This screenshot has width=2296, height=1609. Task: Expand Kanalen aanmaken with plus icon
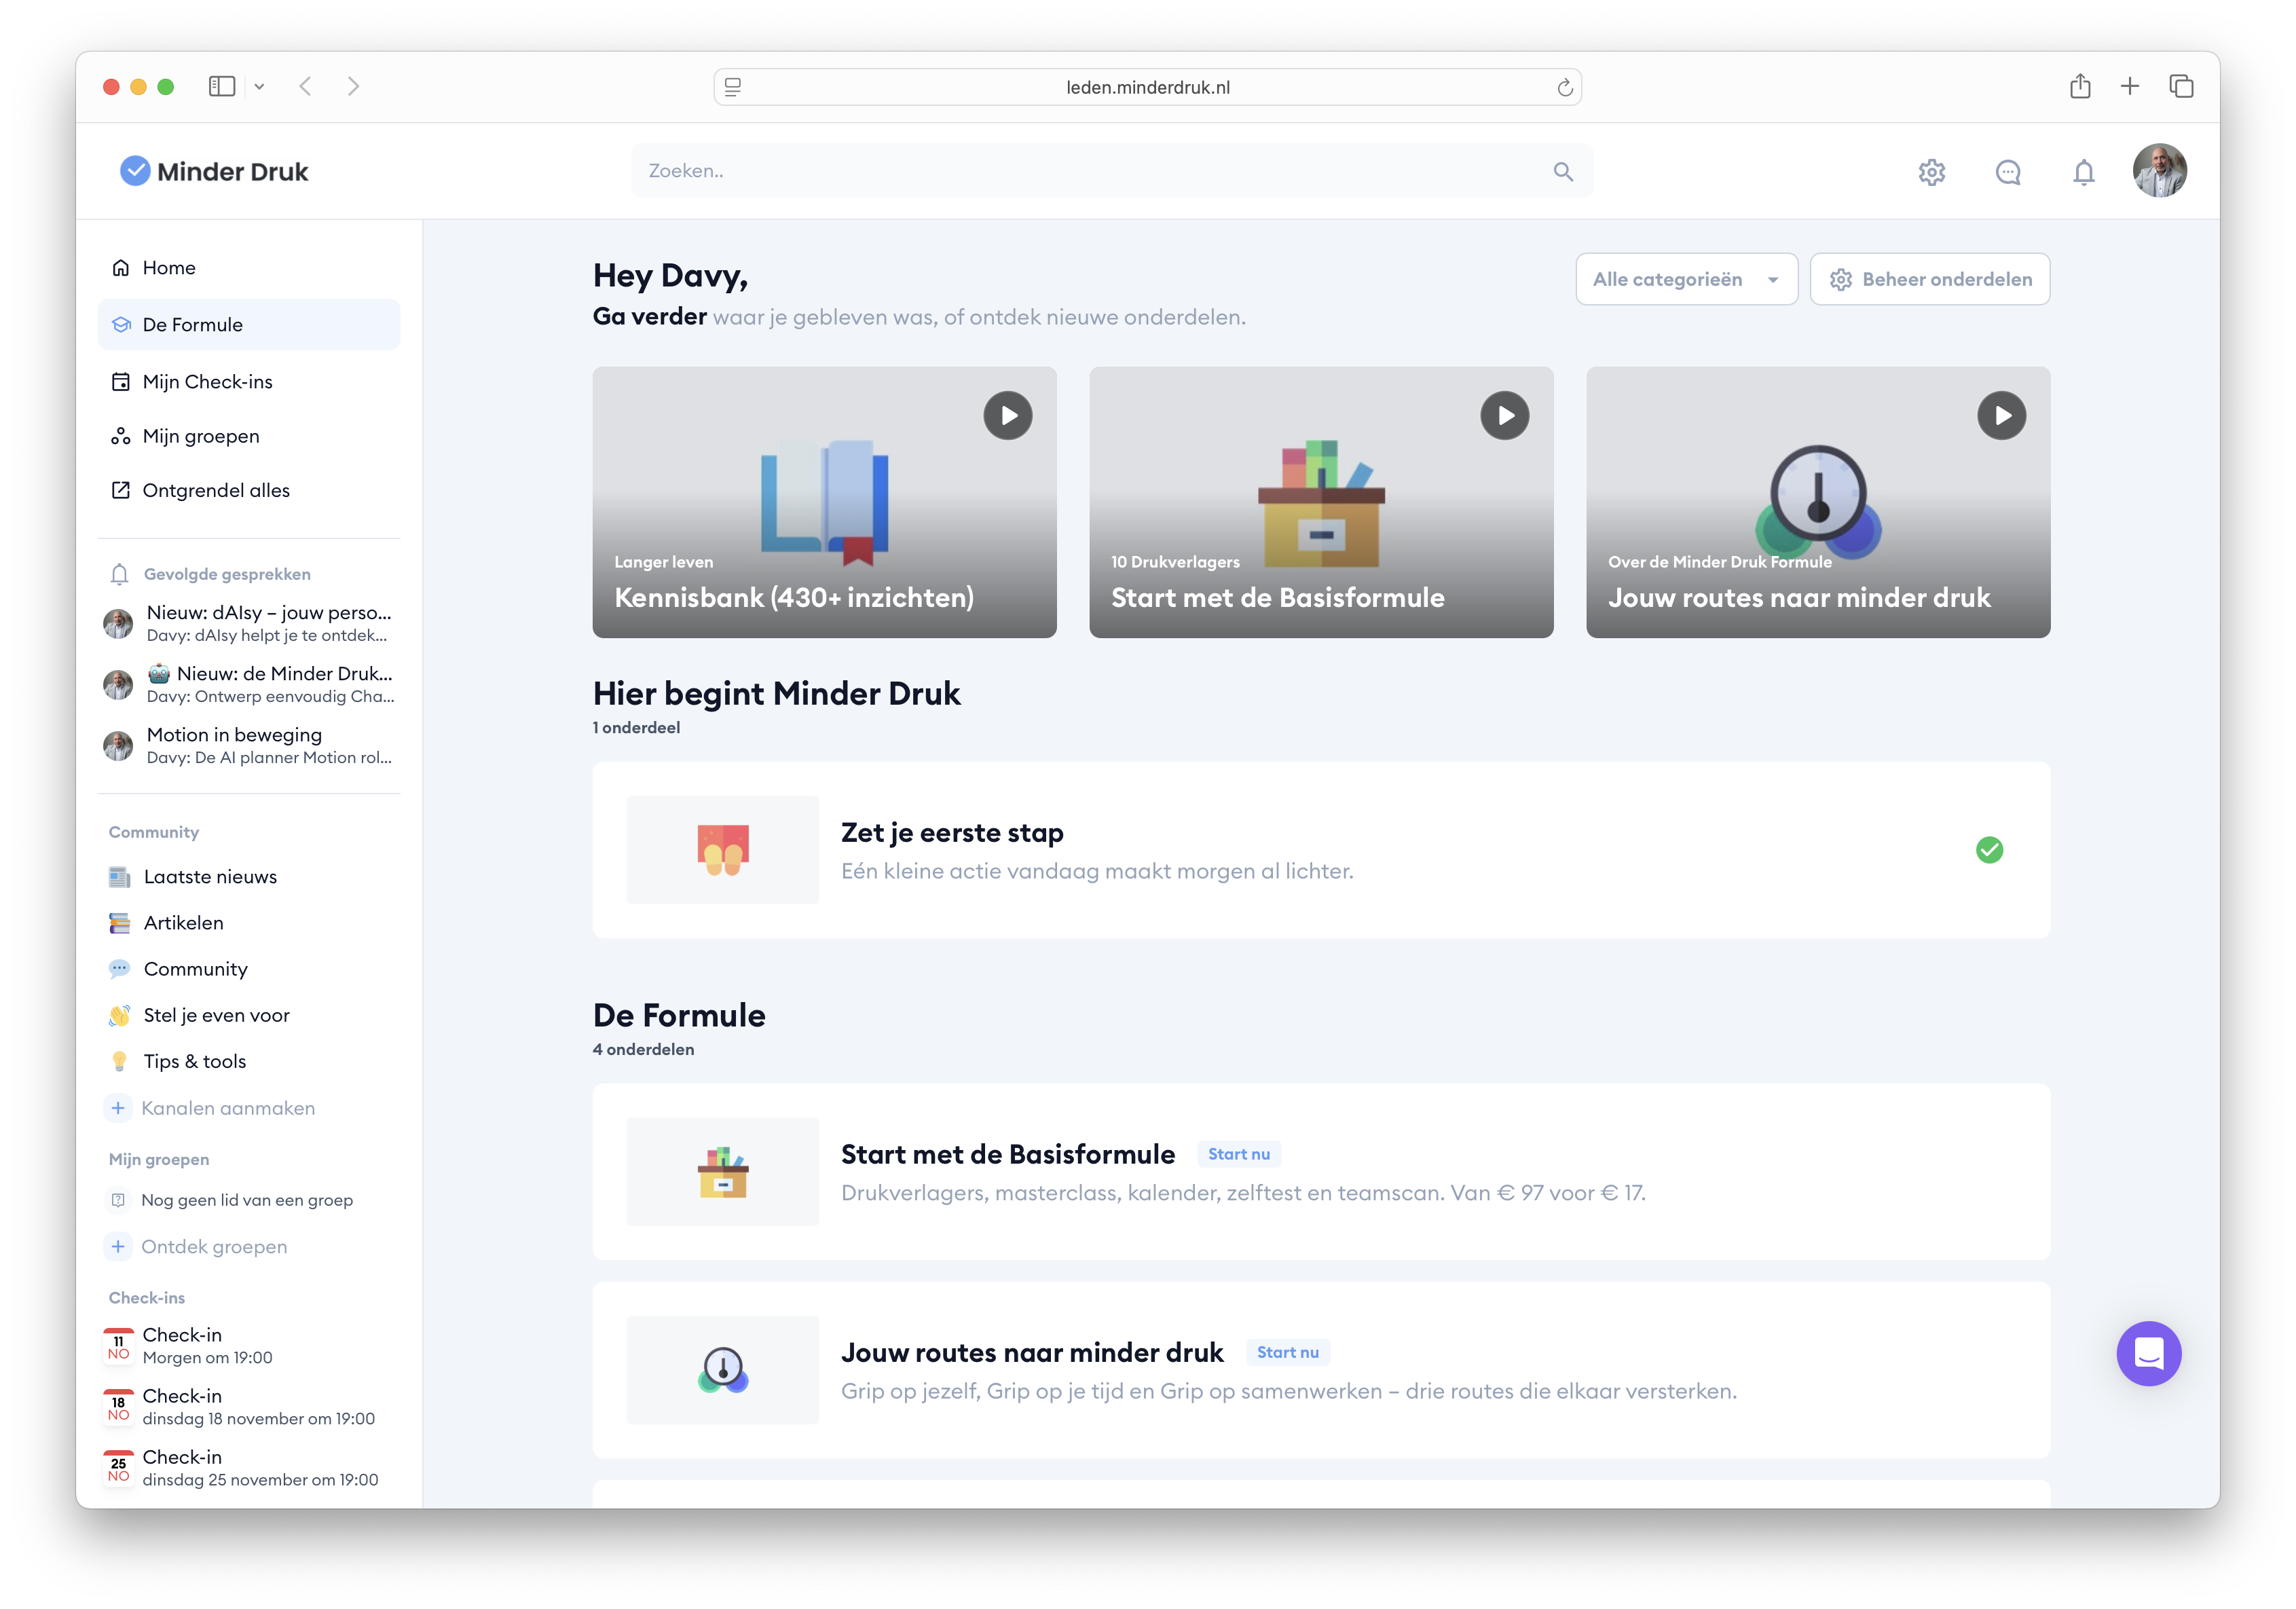tap(118, 1108)
